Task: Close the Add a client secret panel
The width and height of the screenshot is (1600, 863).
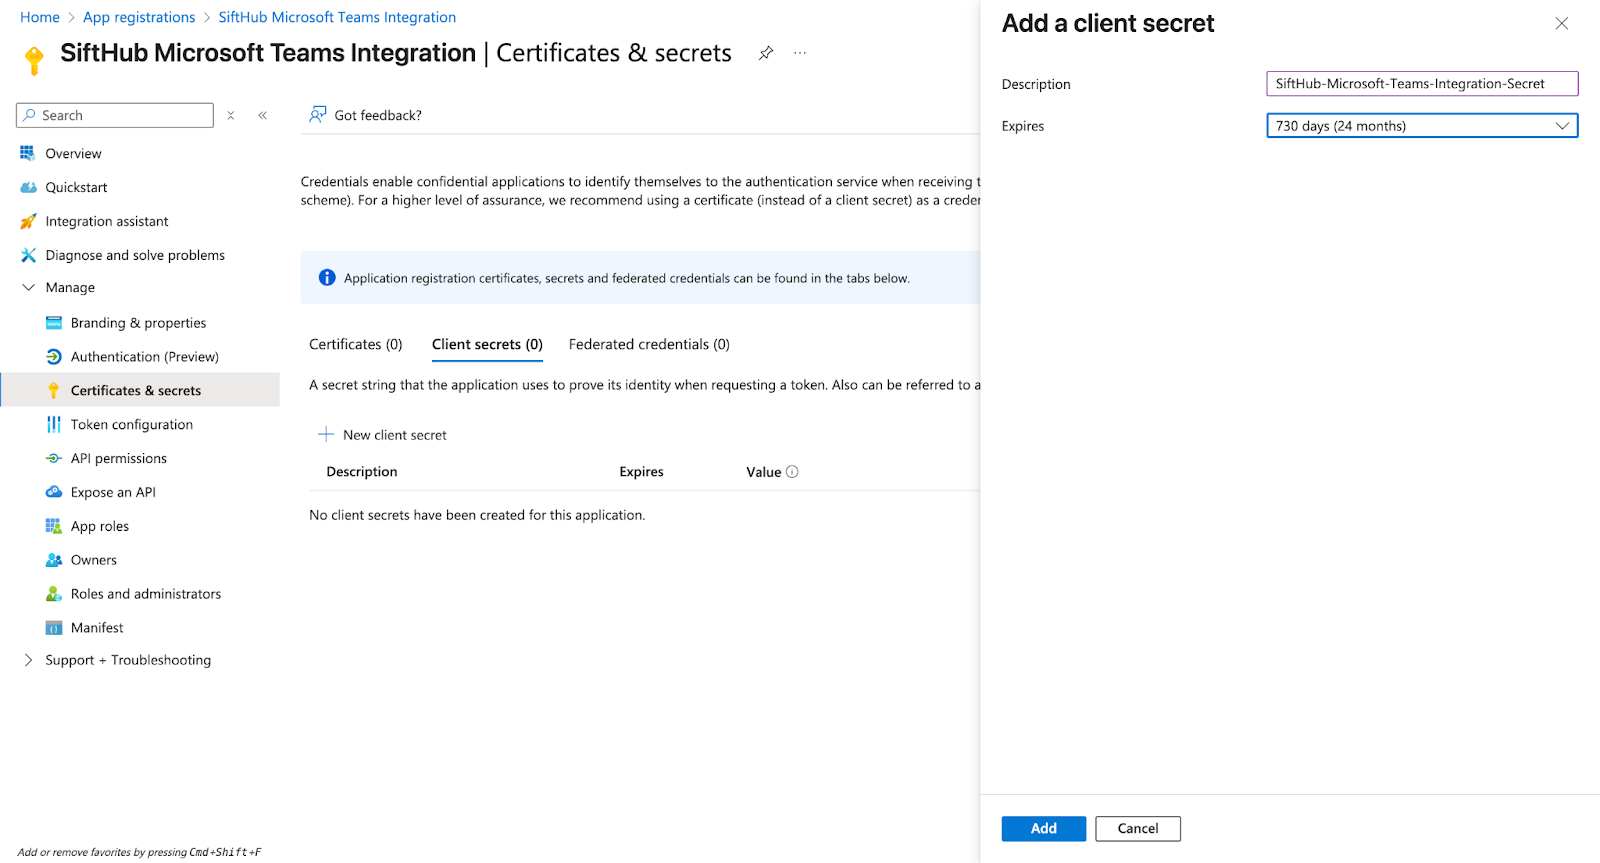Action: tap(1561, 24)
